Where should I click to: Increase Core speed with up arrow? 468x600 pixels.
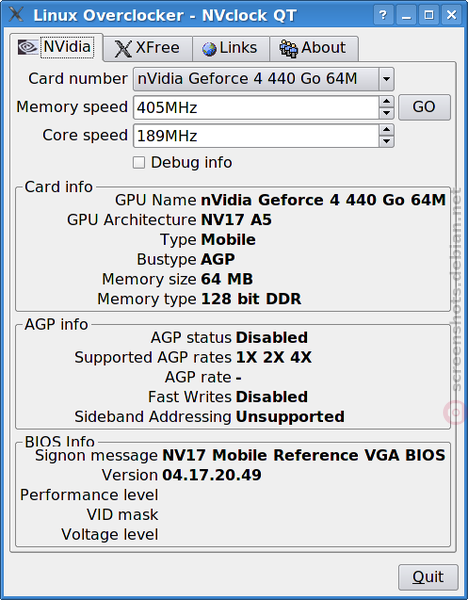click(386, 130)
